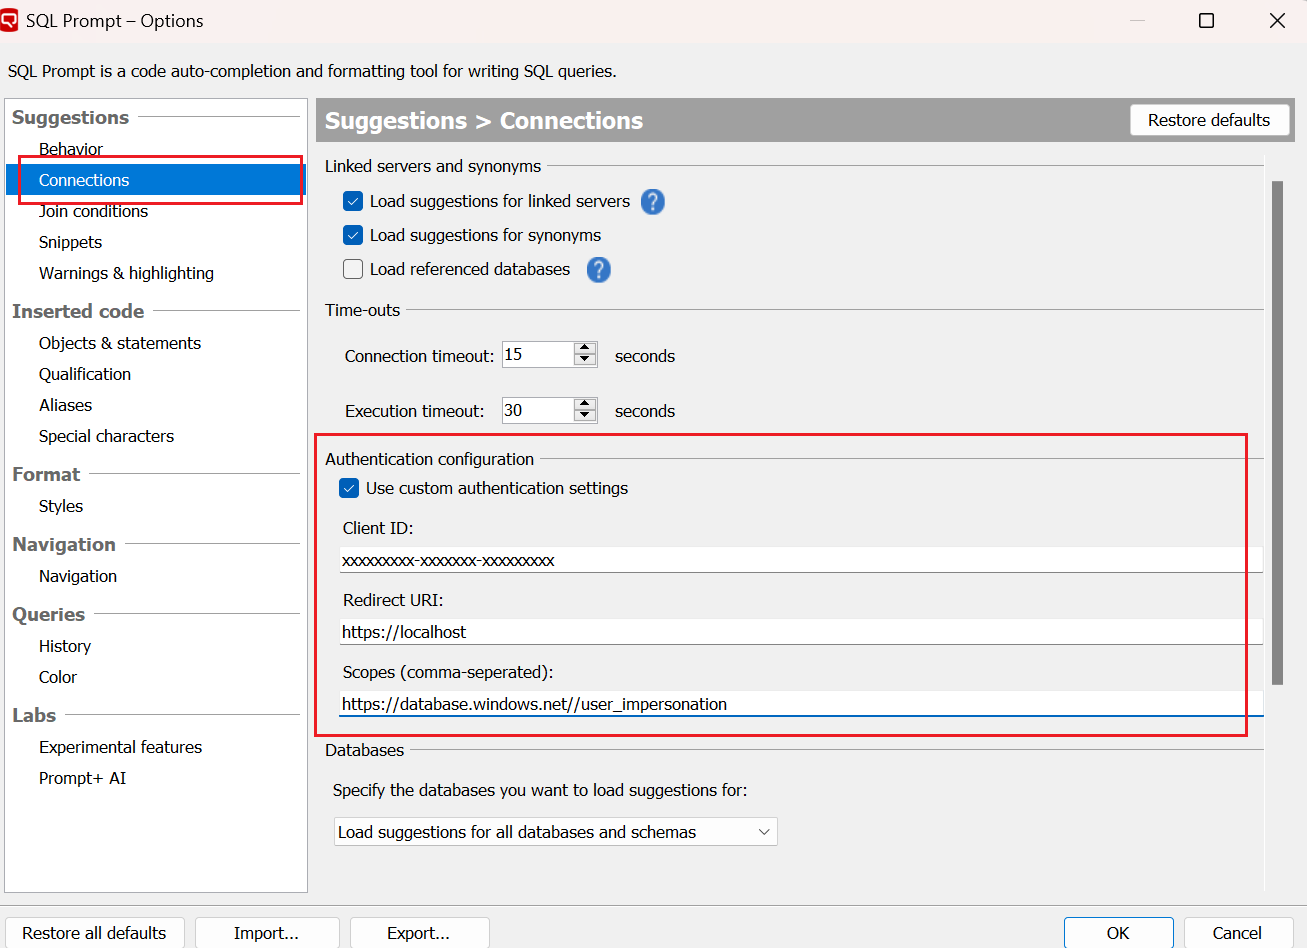Disable Use custom authentication settings
This screenshot has width=1307, height=948.
349,489
